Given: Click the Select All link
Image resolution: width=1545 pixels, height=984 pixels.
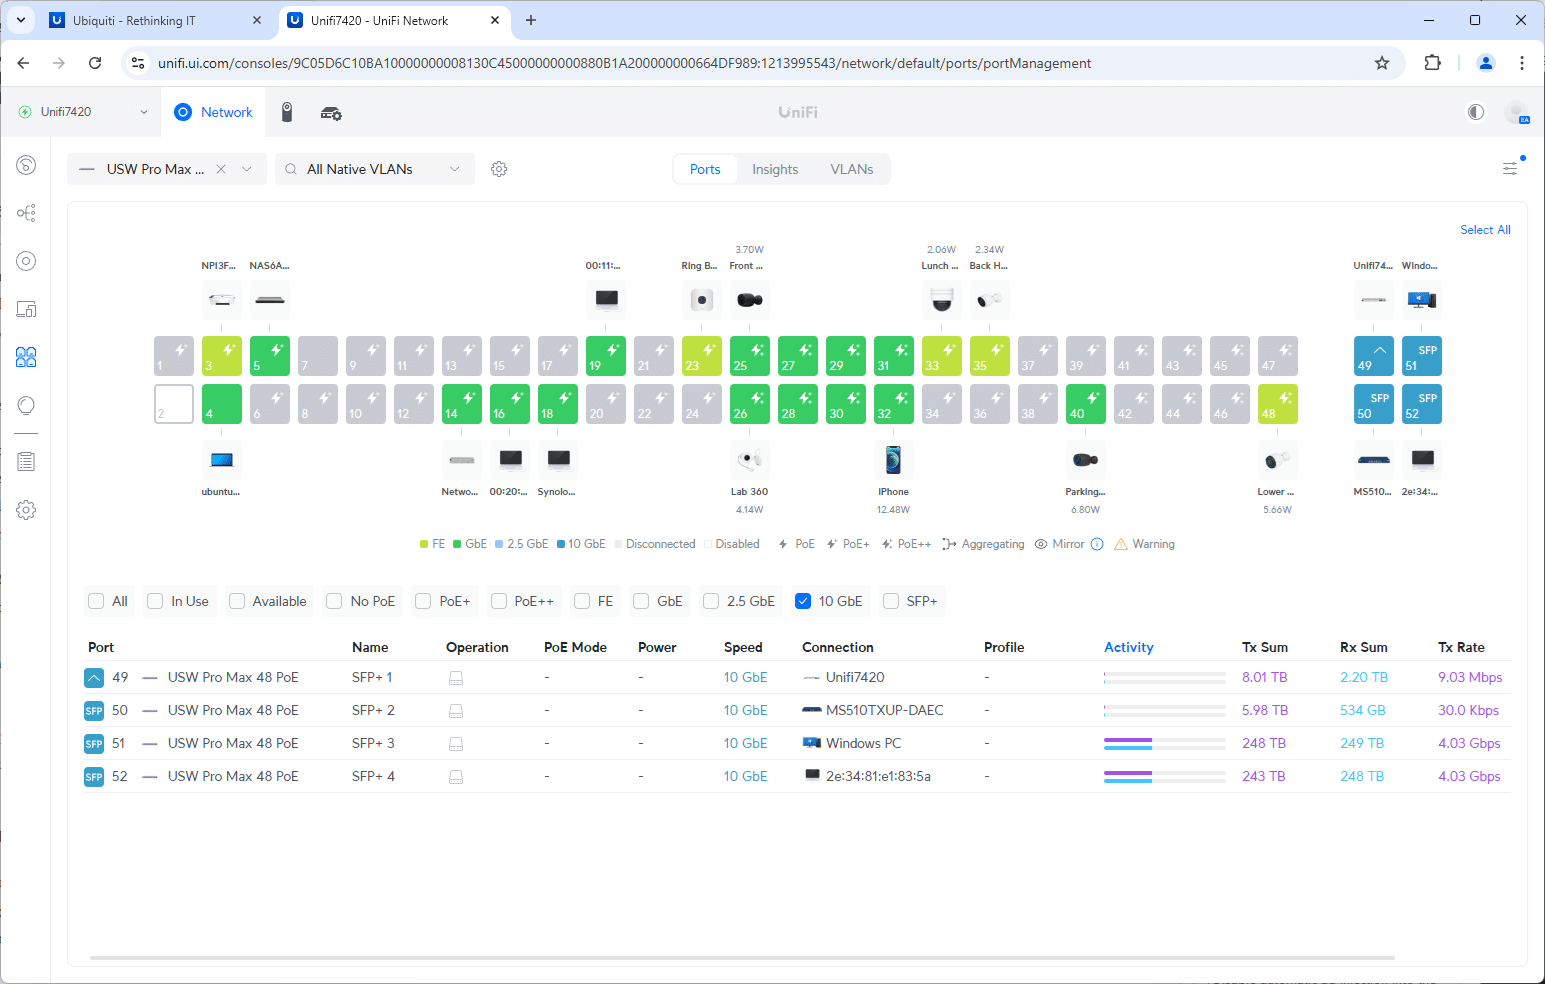Looking at the screenshot, I should click(x=1485, y=230).
